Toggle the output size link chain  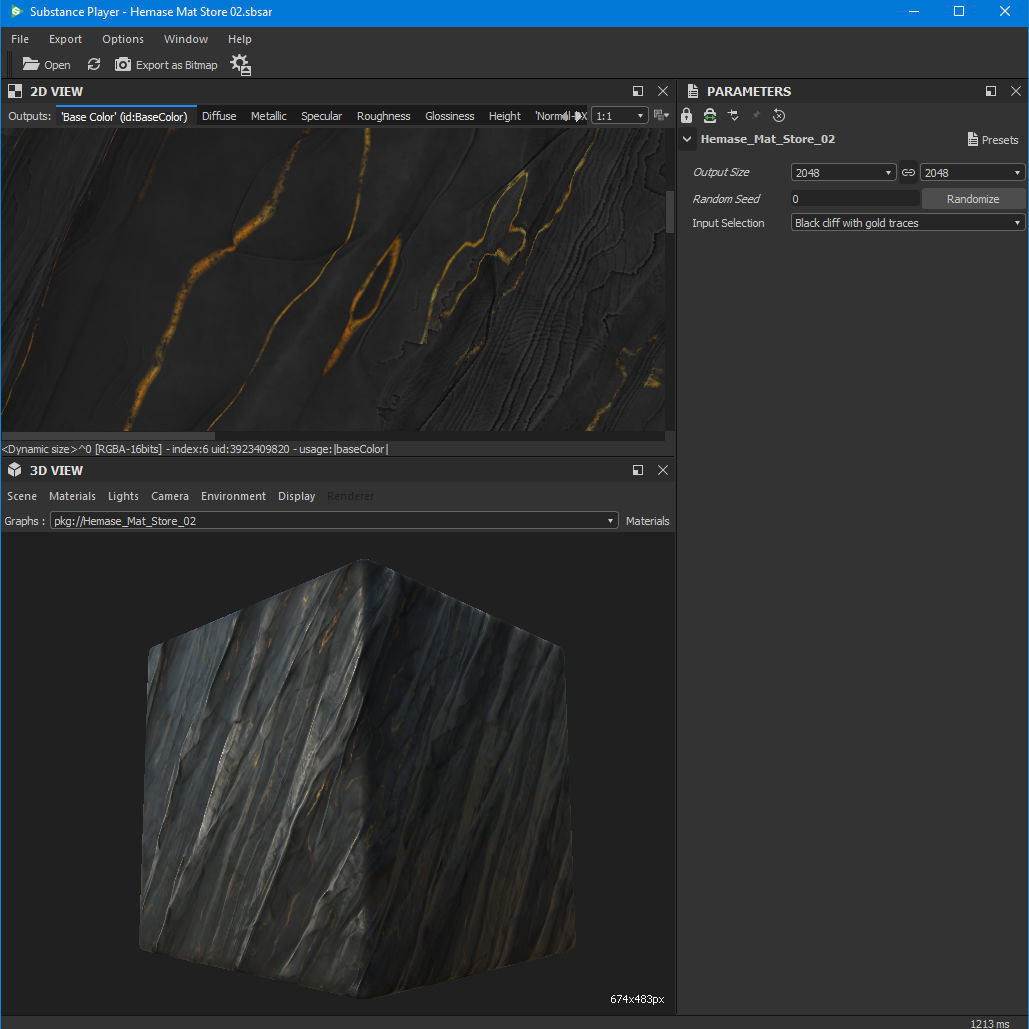(x=908, y=172)
